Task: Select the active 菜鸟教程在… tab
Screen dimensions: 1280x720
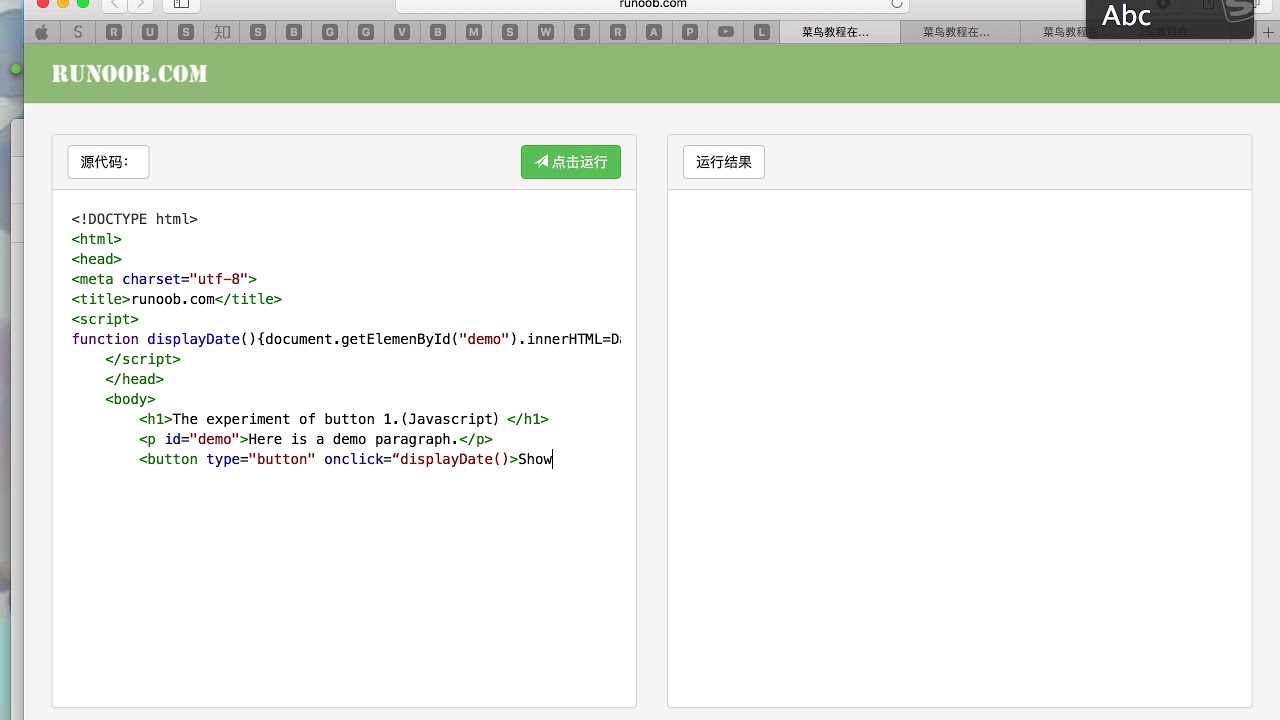Action: (838, 32)
